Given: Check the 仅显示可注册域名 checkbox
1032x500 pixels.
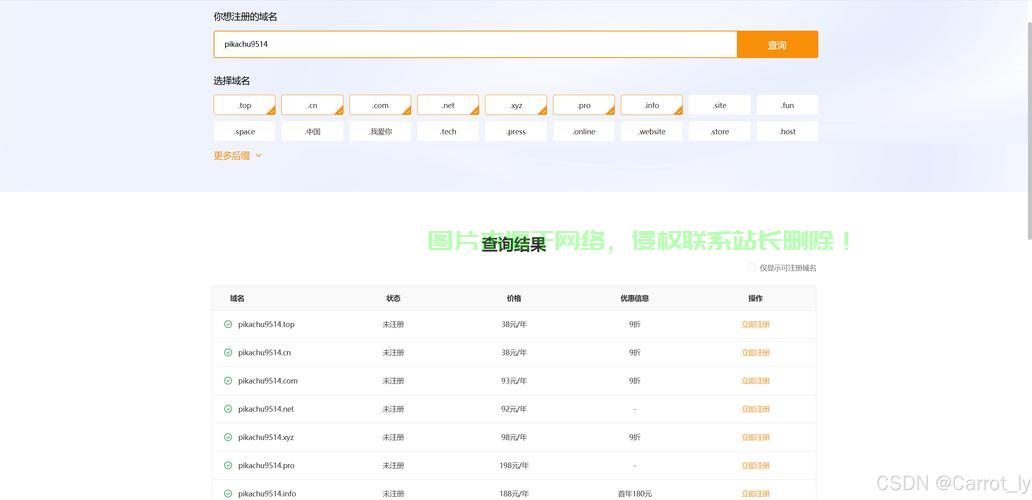Looking at the screenshot, I should [752, 268].
